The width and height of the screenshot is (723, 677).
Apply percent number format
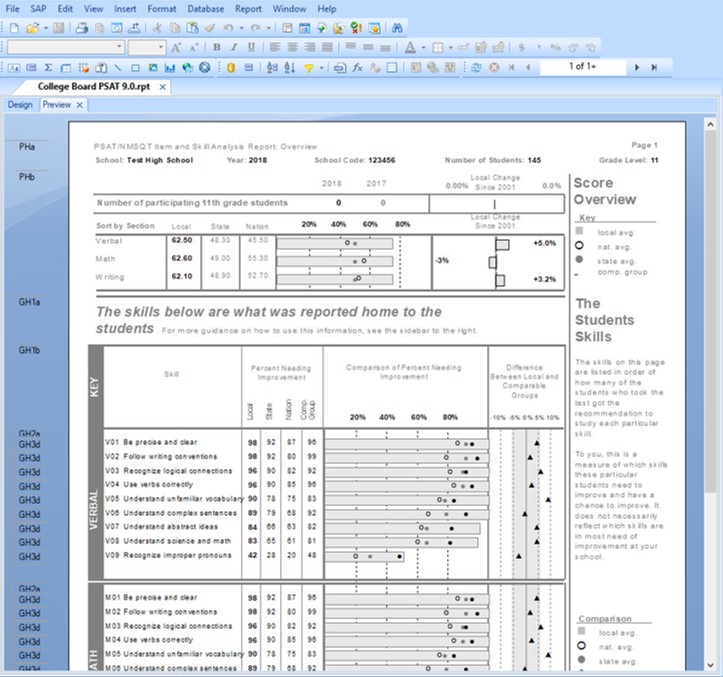tap(556, 47)
